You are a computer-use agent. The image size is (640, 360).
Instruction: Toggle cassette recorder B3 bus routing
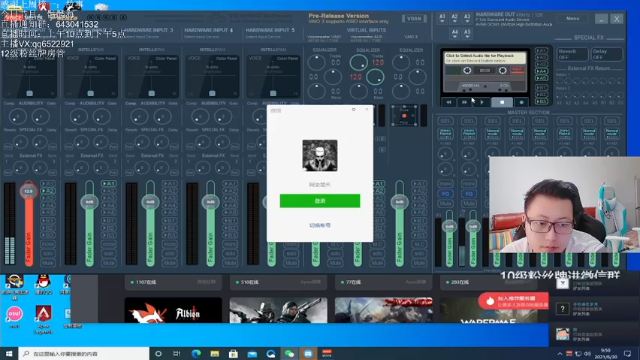click(x=541, y=101)
